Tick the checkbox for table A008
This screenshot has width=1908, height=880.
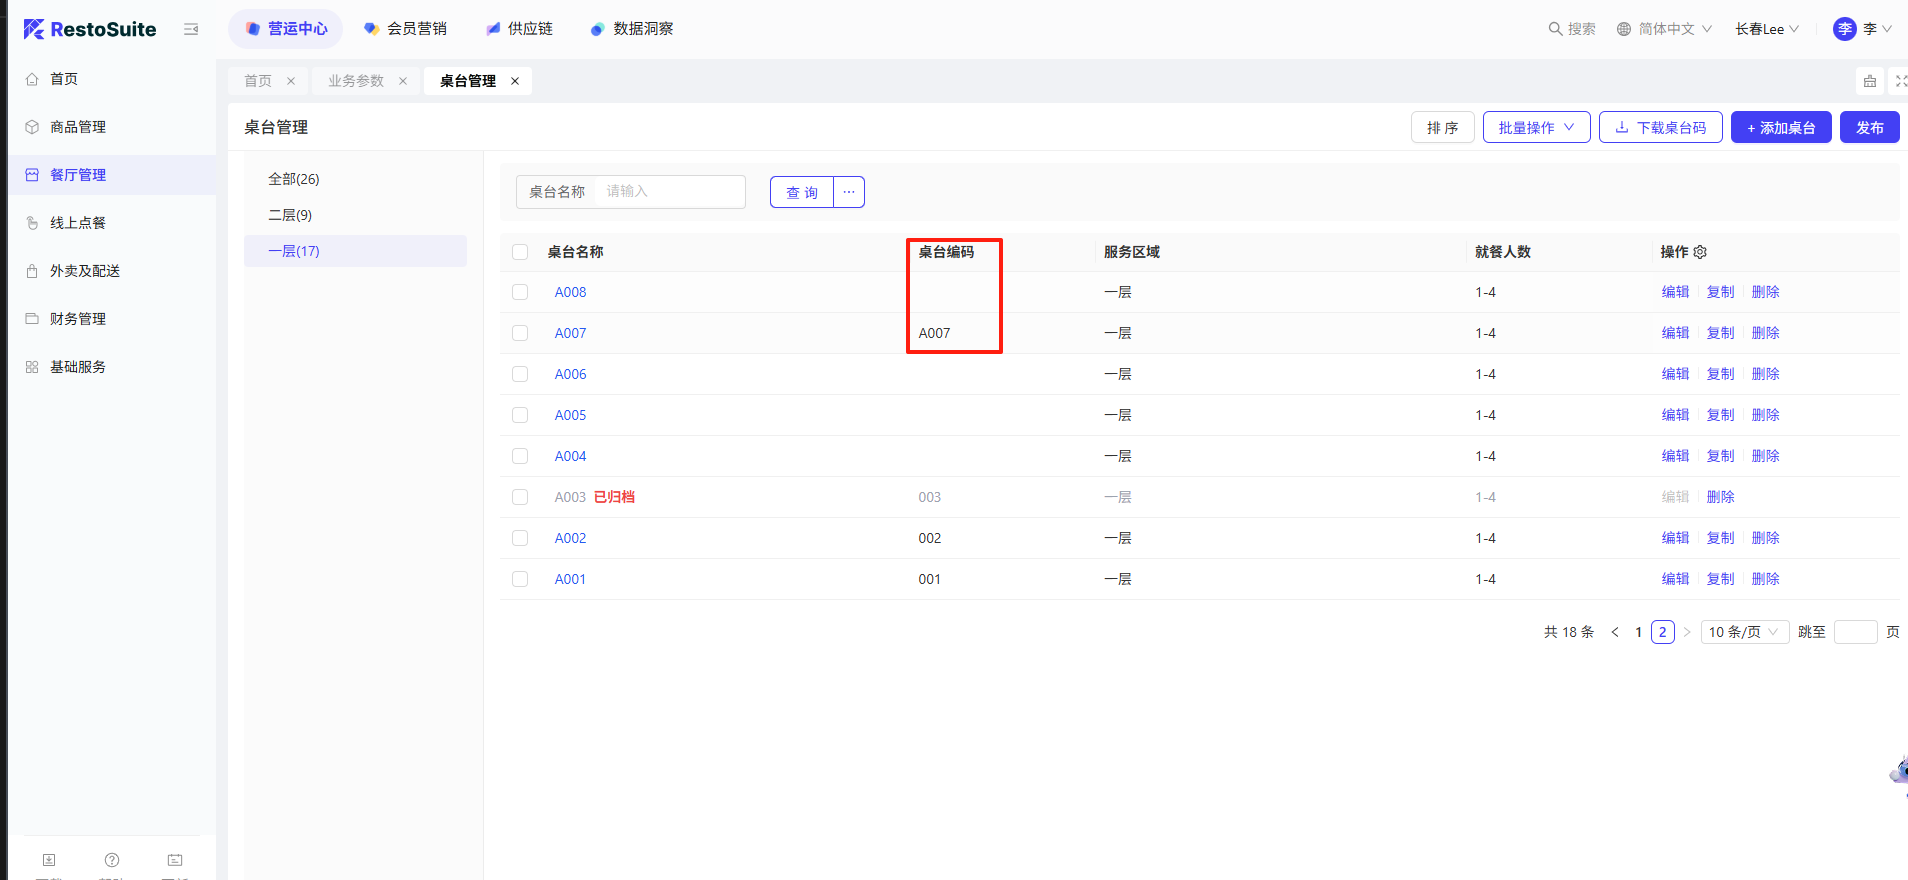tap(520, 292)
